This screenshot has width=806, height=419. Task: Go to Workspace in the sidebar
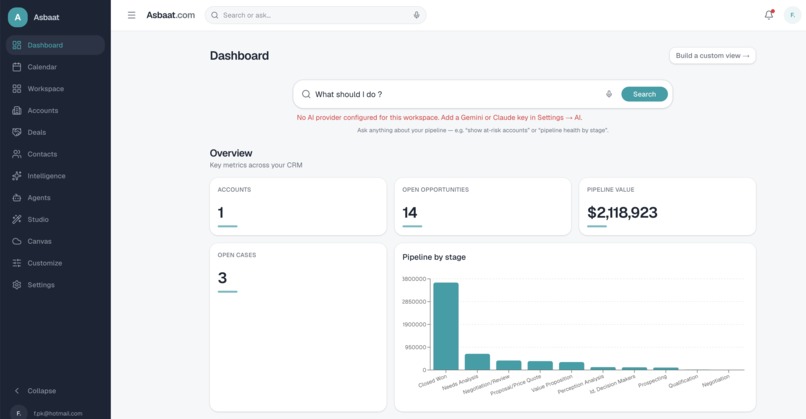(56, 89)
